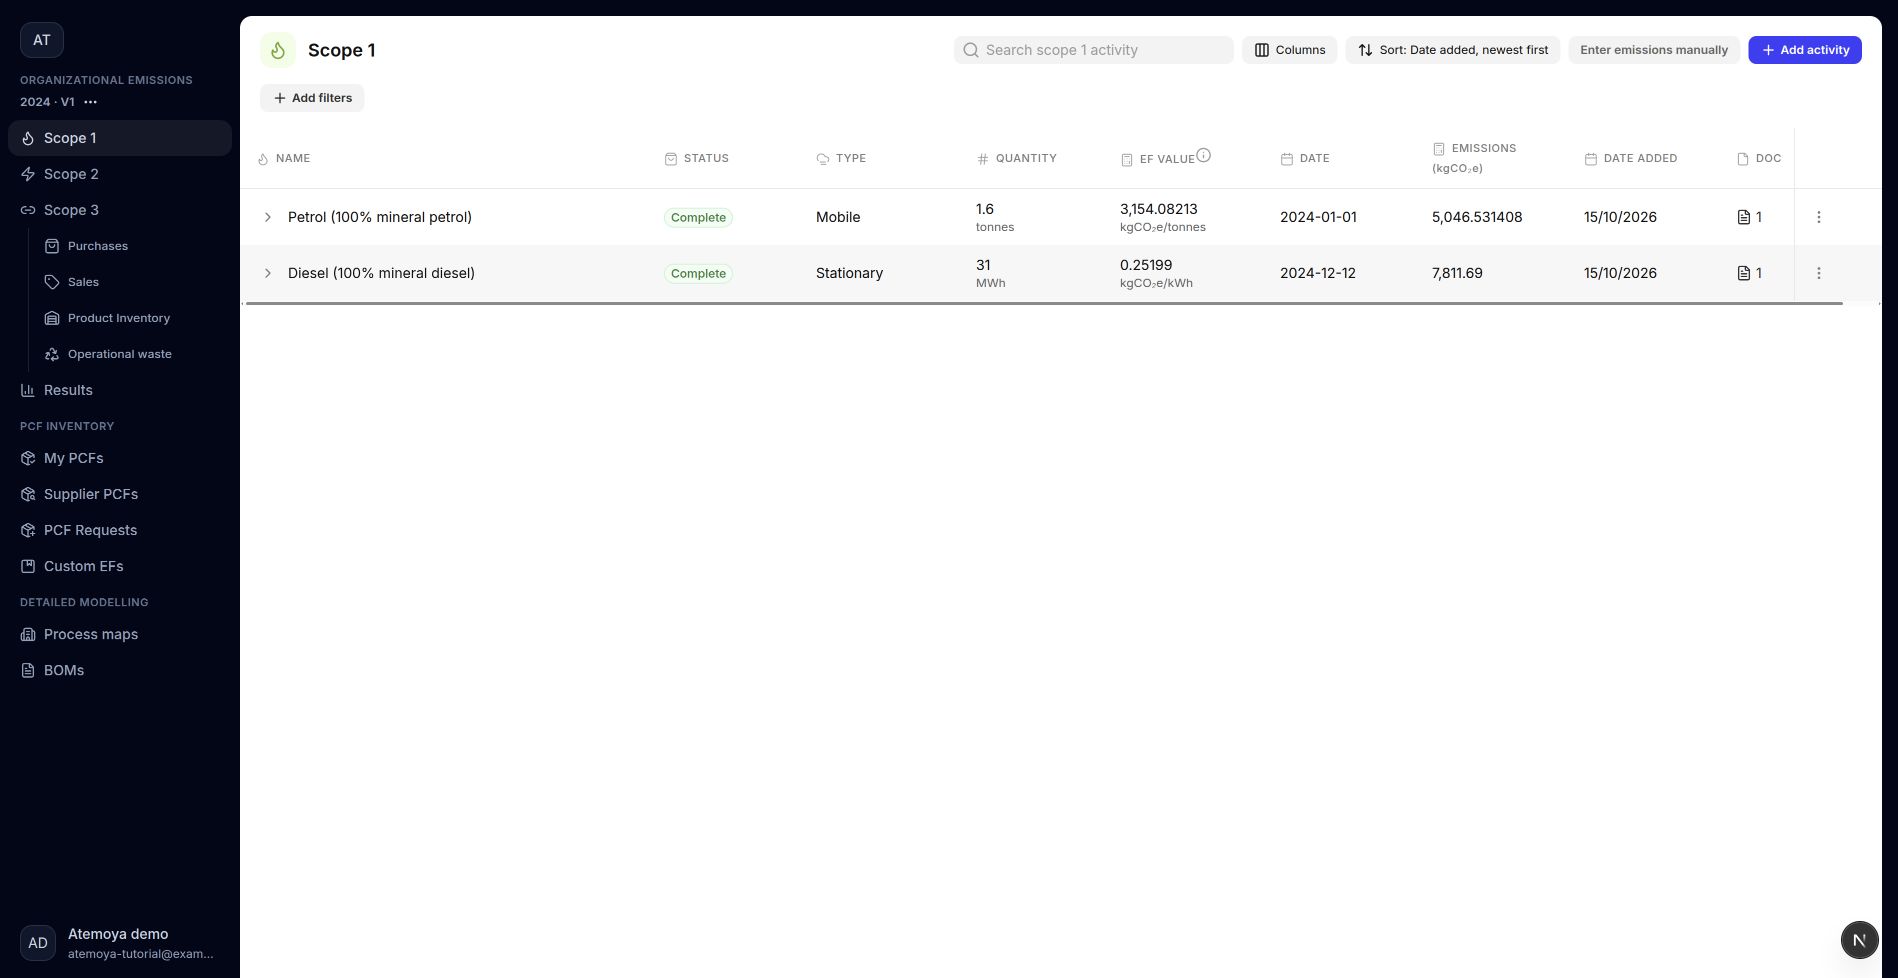1898x978 pixels.
Task: Expand the Diesel (100% mineral diesel) row
Action: pyautogui.click(x=267, y=273)
